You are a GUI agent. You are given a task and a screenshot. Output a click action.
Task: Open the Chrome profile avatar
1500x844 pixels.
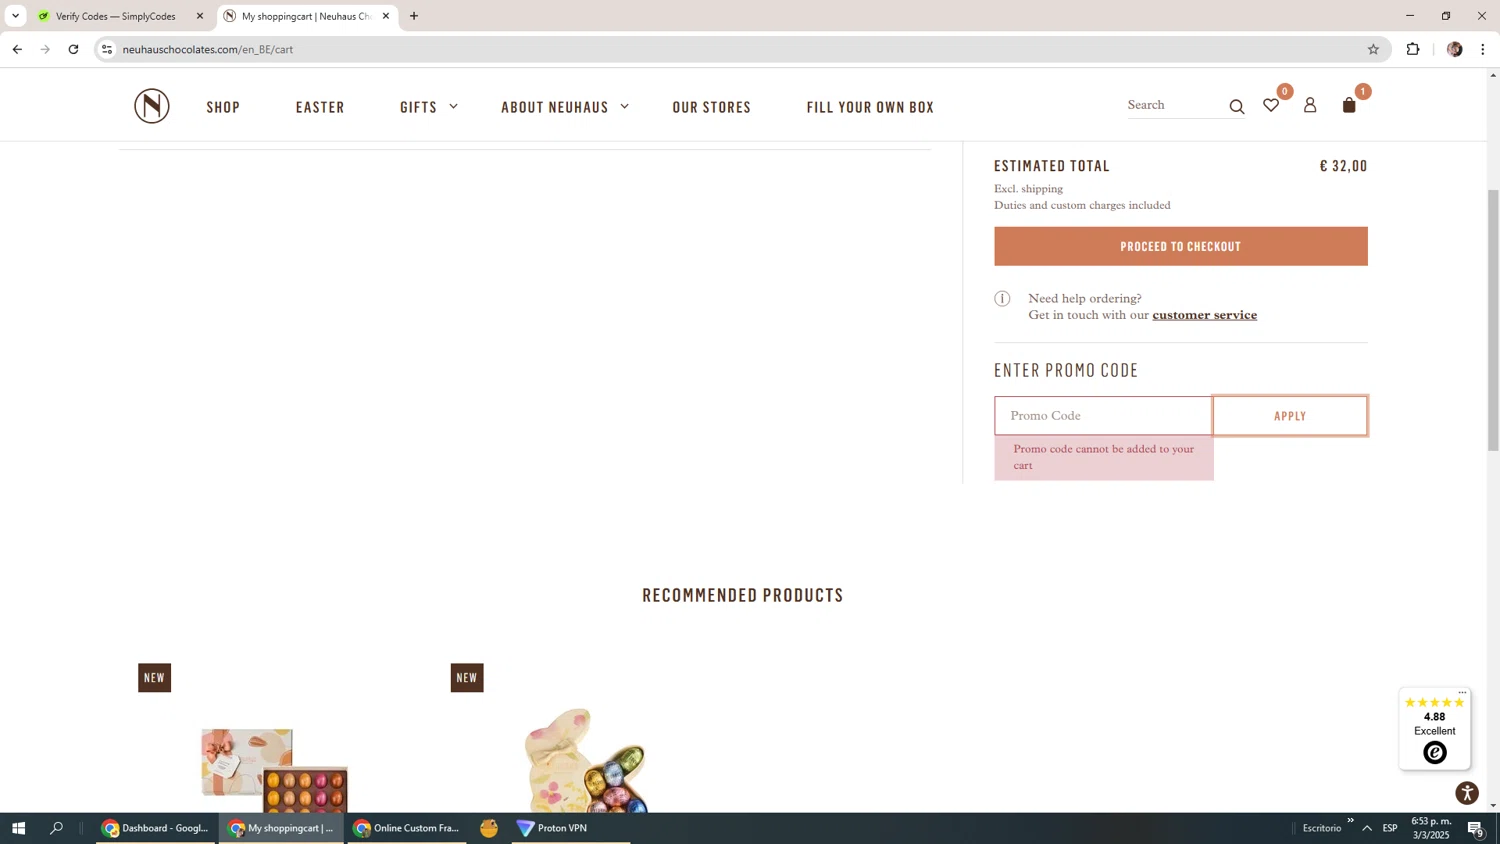pyautogui.click(x=1455, y=49)
